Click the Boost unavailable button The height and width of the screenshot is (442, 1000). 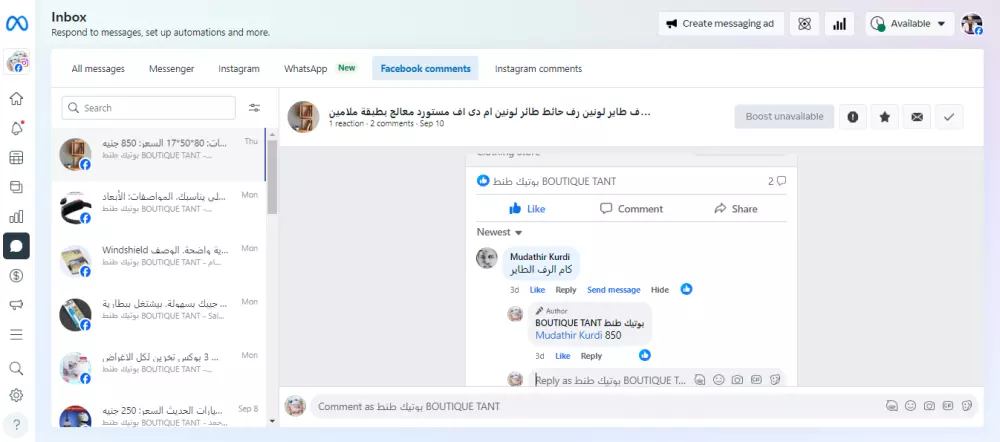784,117
